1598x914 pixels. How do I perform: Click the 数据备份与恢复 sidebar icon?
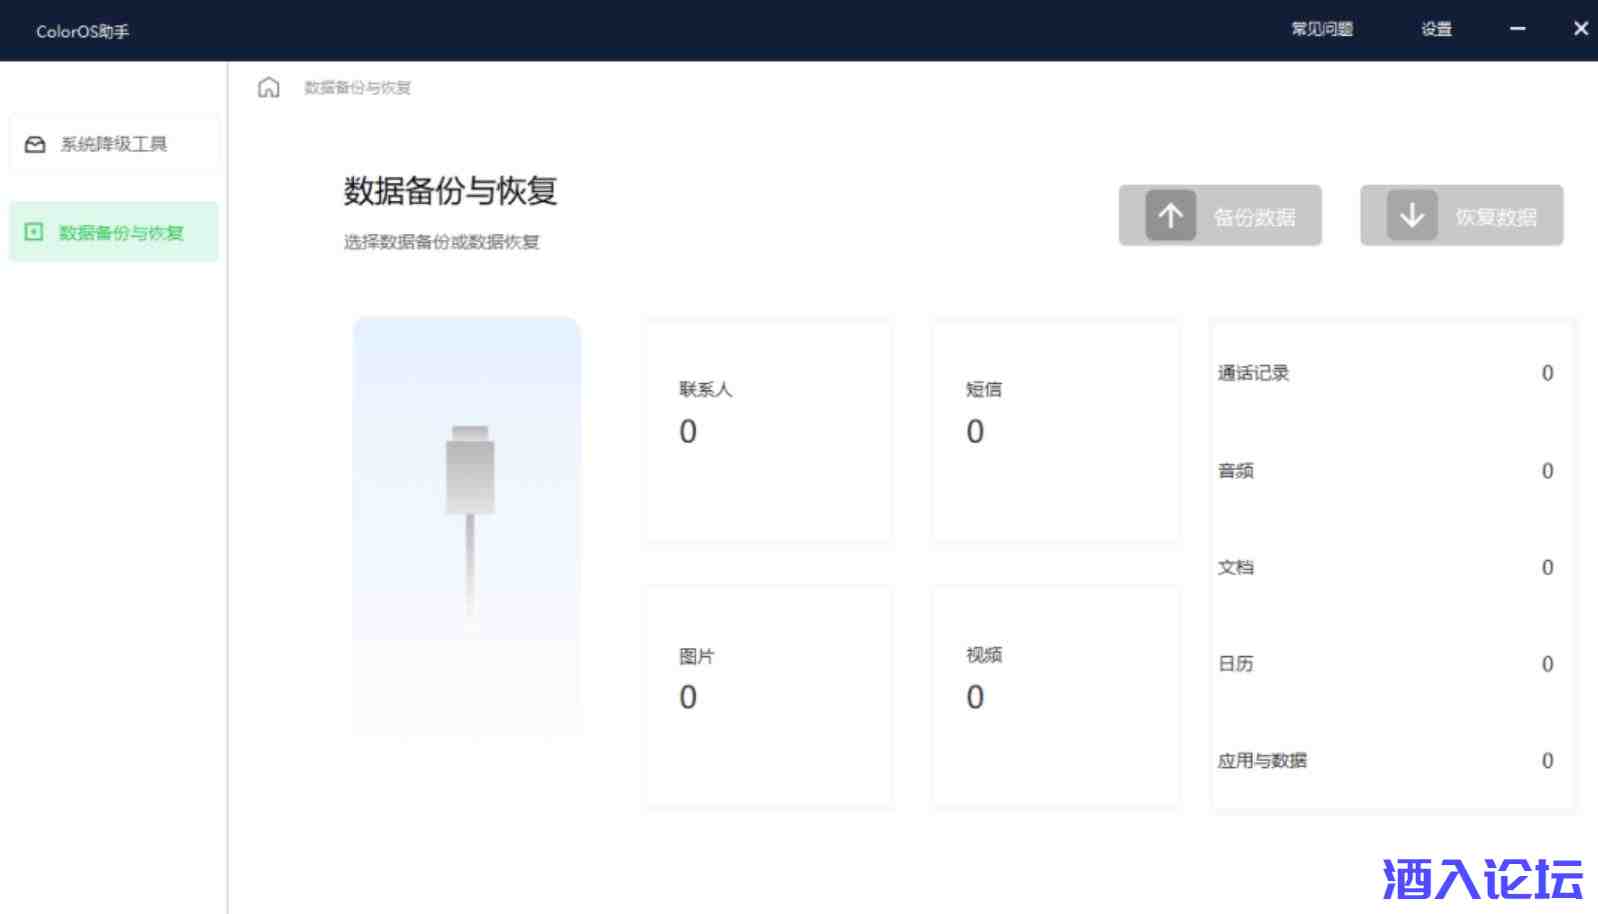(34, 232)
